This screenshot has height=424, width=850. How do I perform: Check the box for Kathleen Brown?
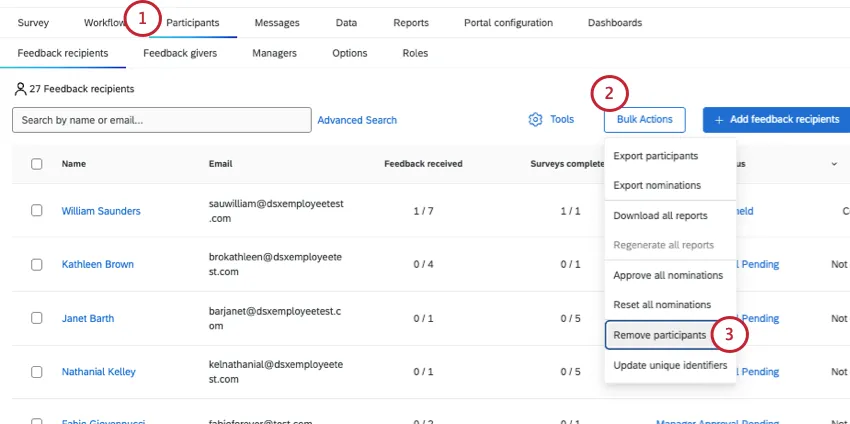point(36,264)
